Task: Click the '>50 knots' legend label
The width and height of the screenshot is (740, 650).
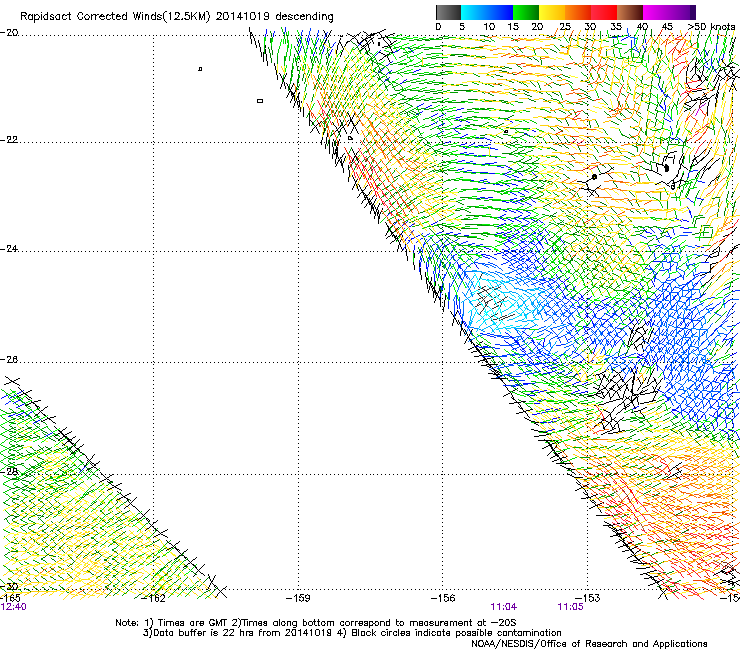Action: coord(711,27)
